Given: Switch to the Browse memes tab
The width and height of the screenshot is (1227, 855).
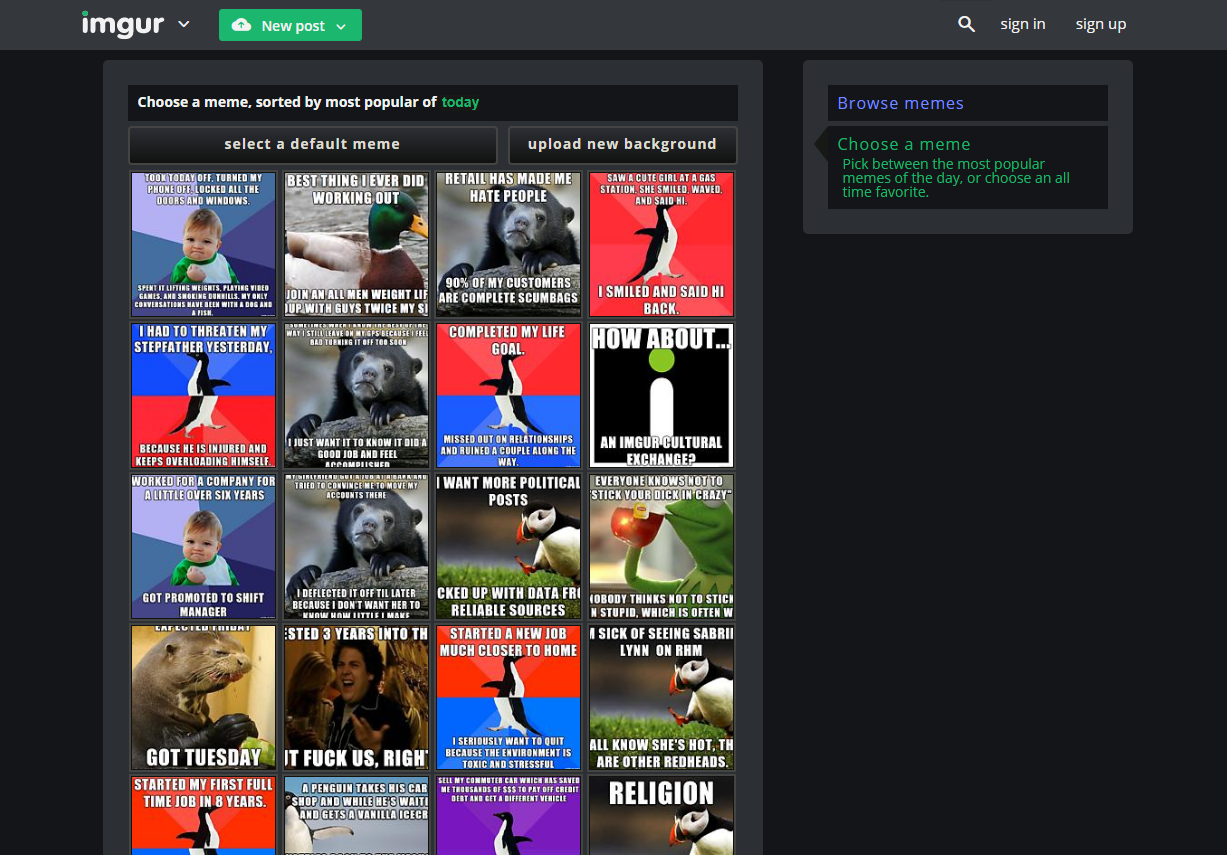Looking at the screenshot, I should (900, 103).
